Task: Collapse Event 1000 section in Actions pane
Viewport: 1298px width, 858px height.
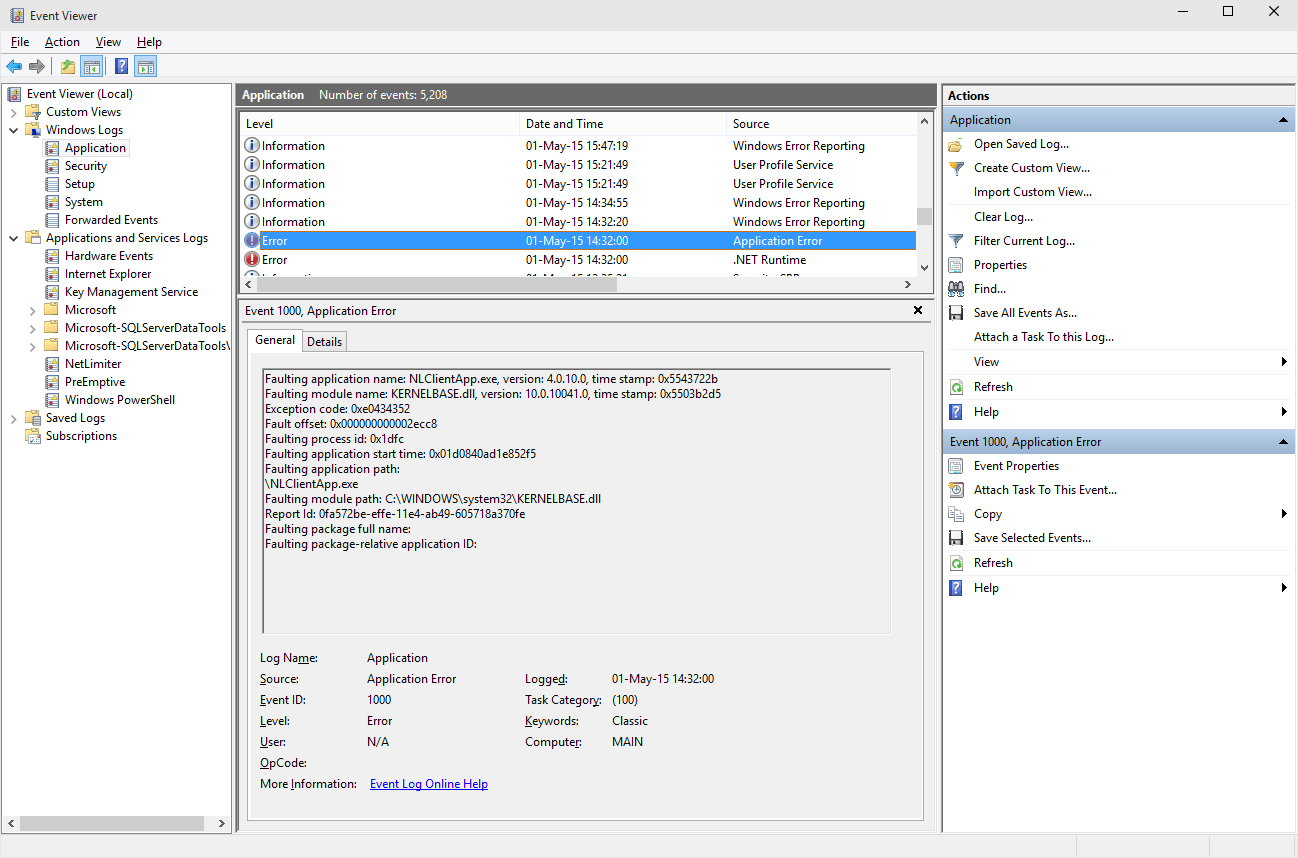Action: point(1283,442)
